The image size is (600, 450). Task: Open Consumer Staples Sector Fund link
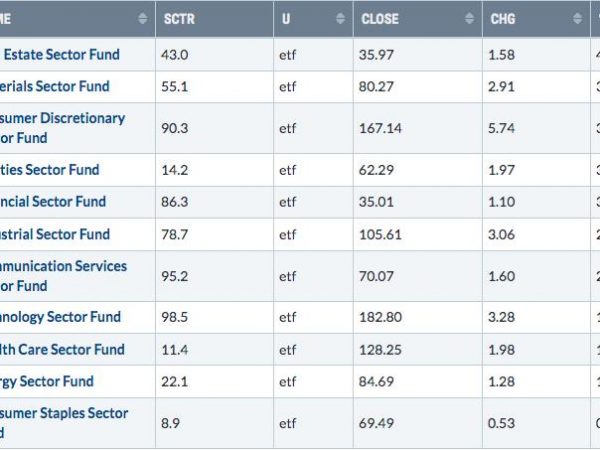click(64, 423)
